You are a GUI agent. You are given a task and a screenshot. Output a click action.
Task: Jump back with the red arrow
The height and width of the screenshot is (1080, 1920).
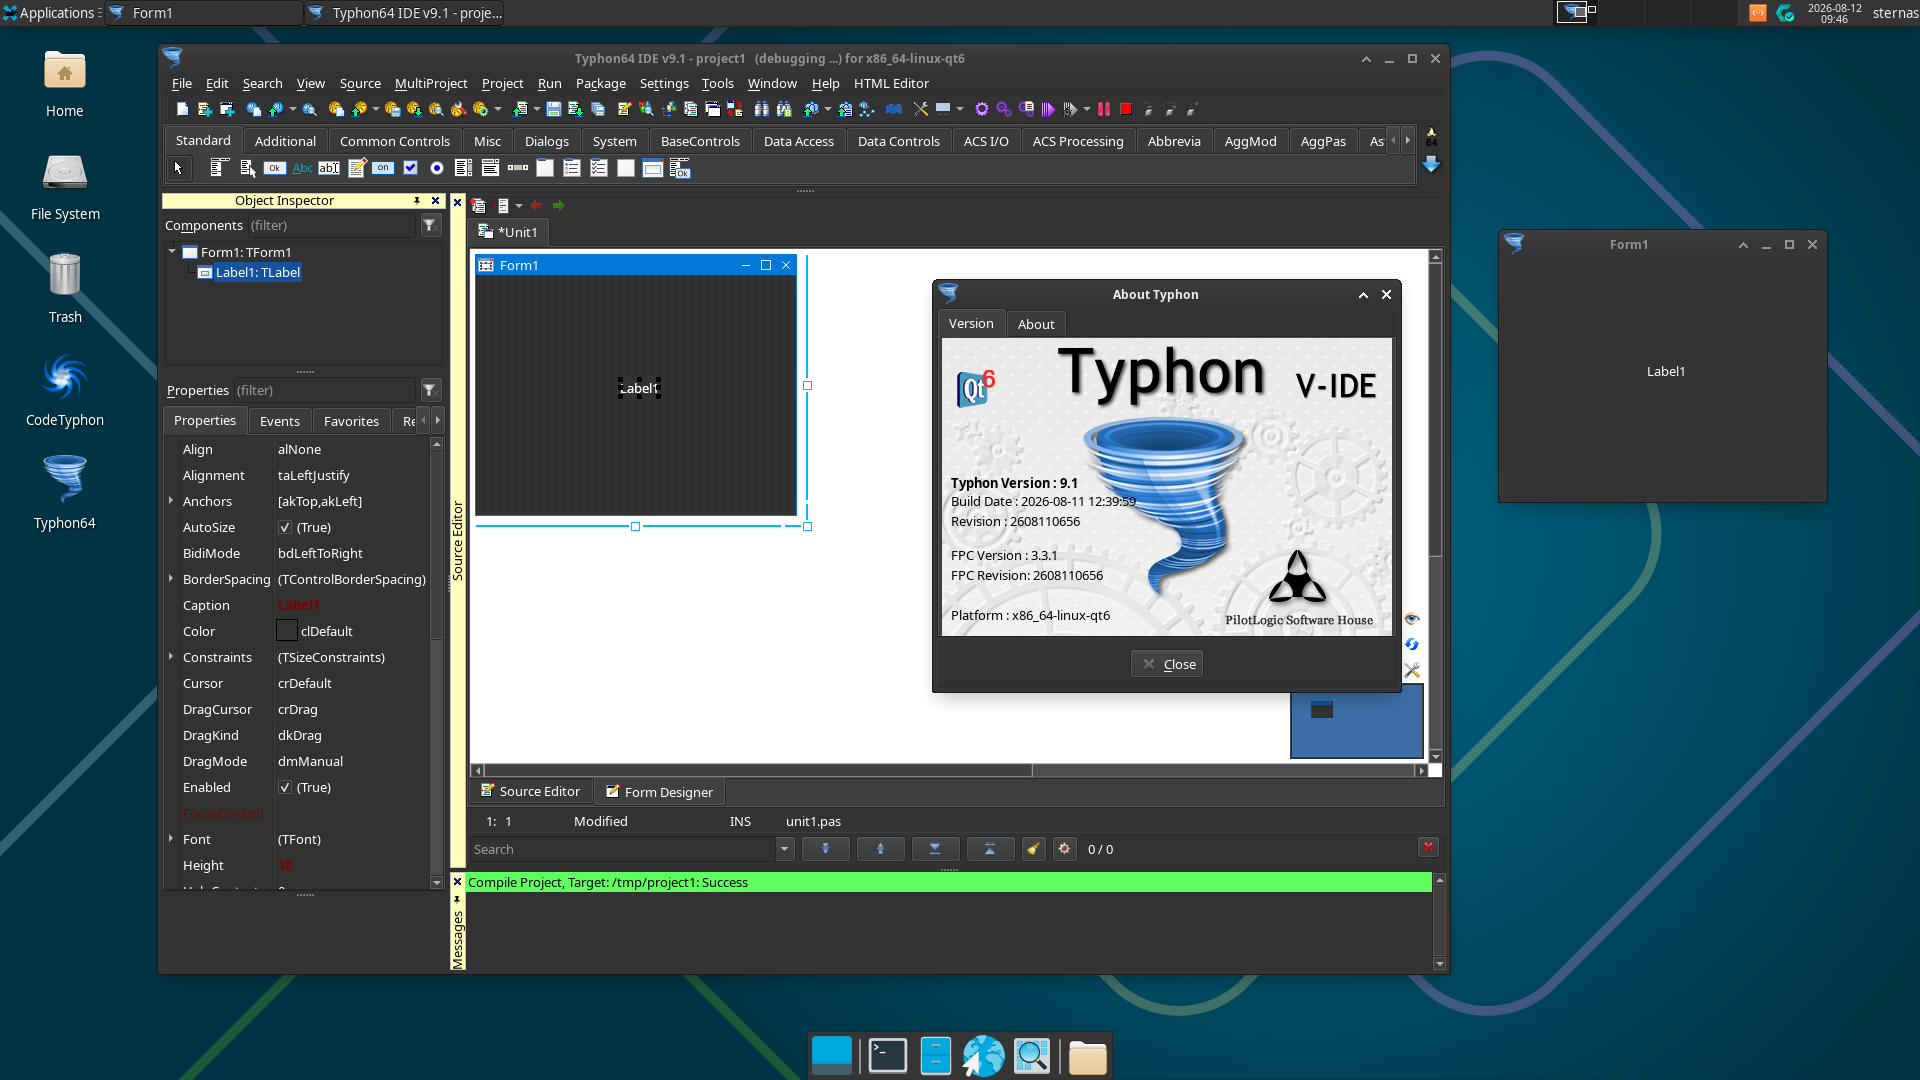click(537, 205)
